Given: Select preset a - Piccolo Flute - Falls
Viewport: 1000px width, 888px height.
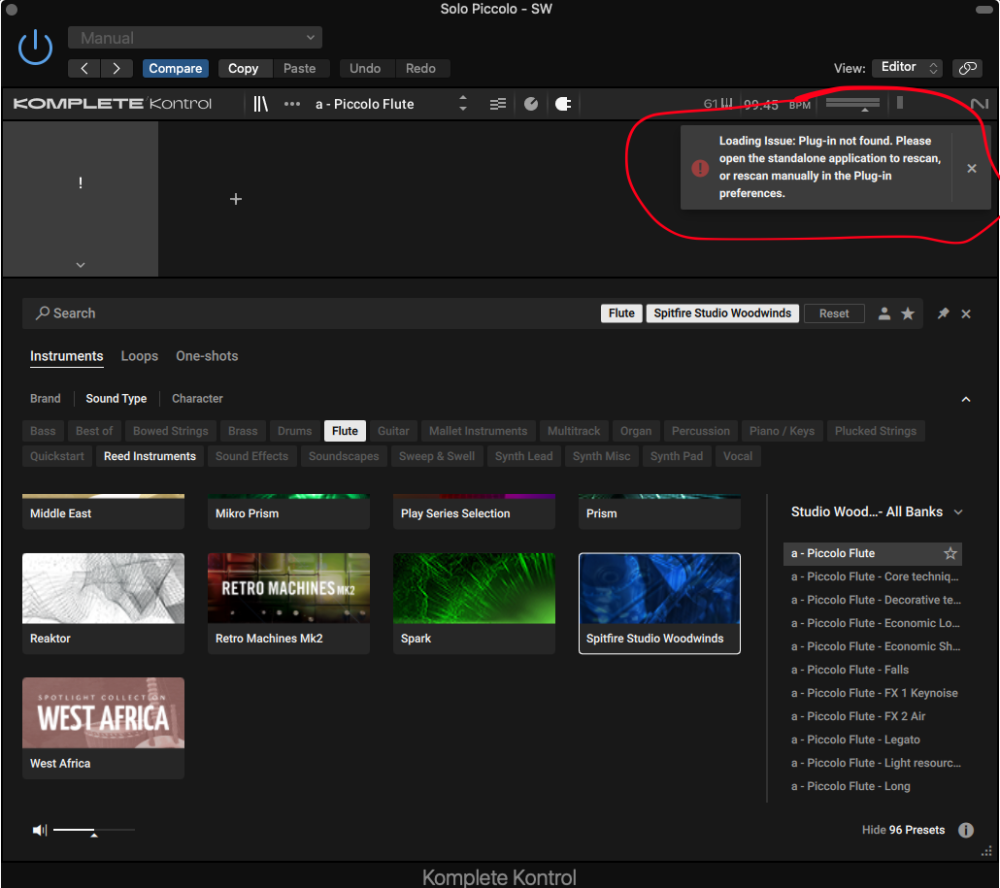Looking at the screenshot, I should [850, 670].
